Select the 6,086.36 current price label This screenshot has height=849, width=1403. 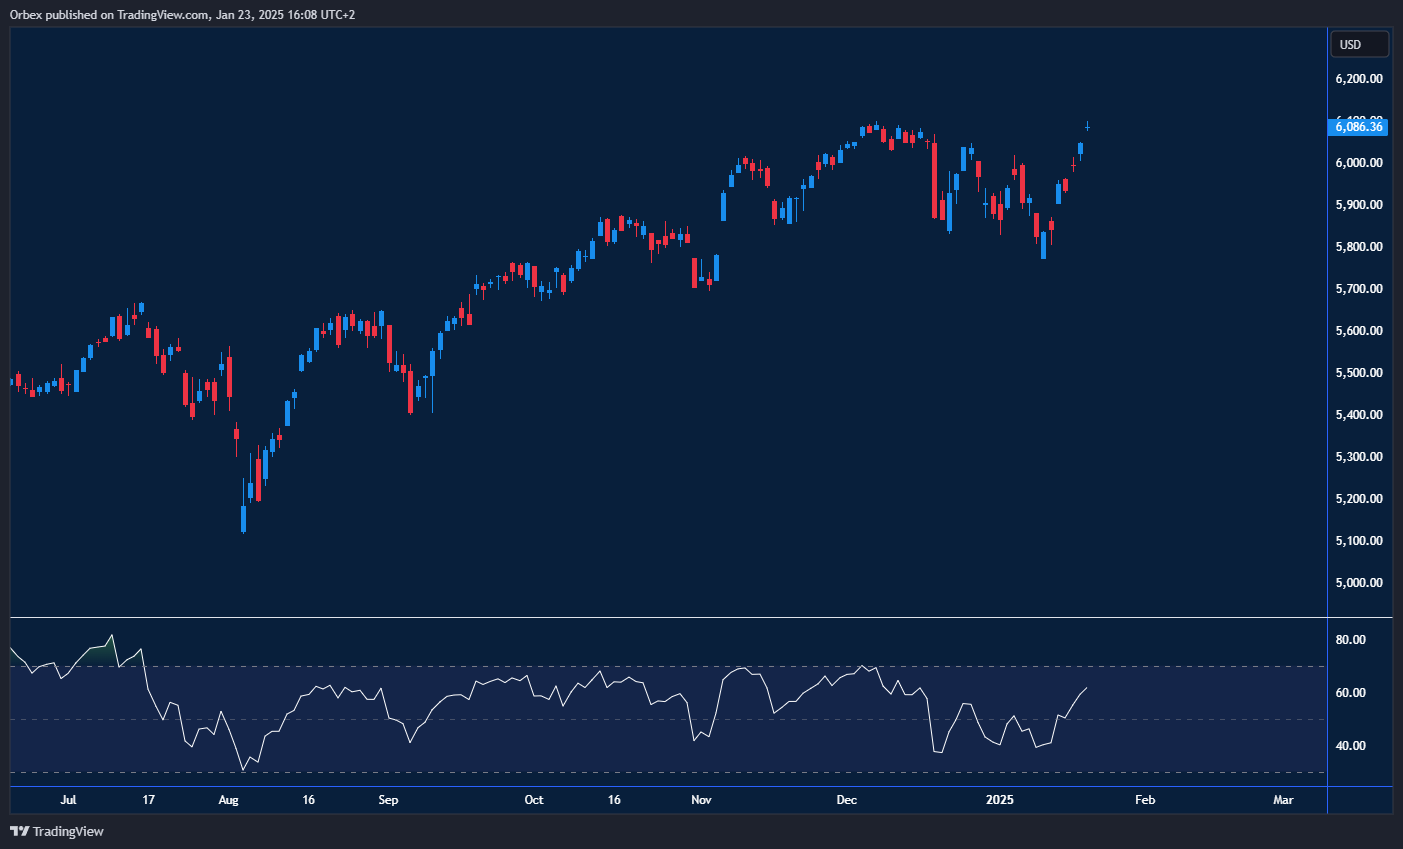pos(1359,126)
